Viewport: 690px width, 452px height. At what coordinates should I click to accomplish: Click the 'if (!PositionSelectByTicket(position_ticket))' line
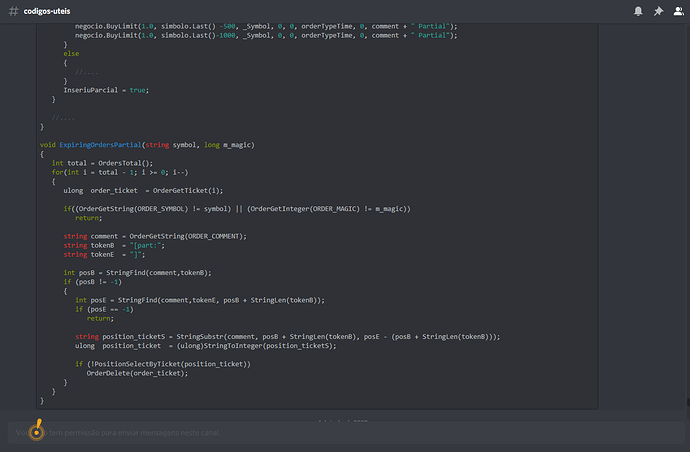(163, 364)
